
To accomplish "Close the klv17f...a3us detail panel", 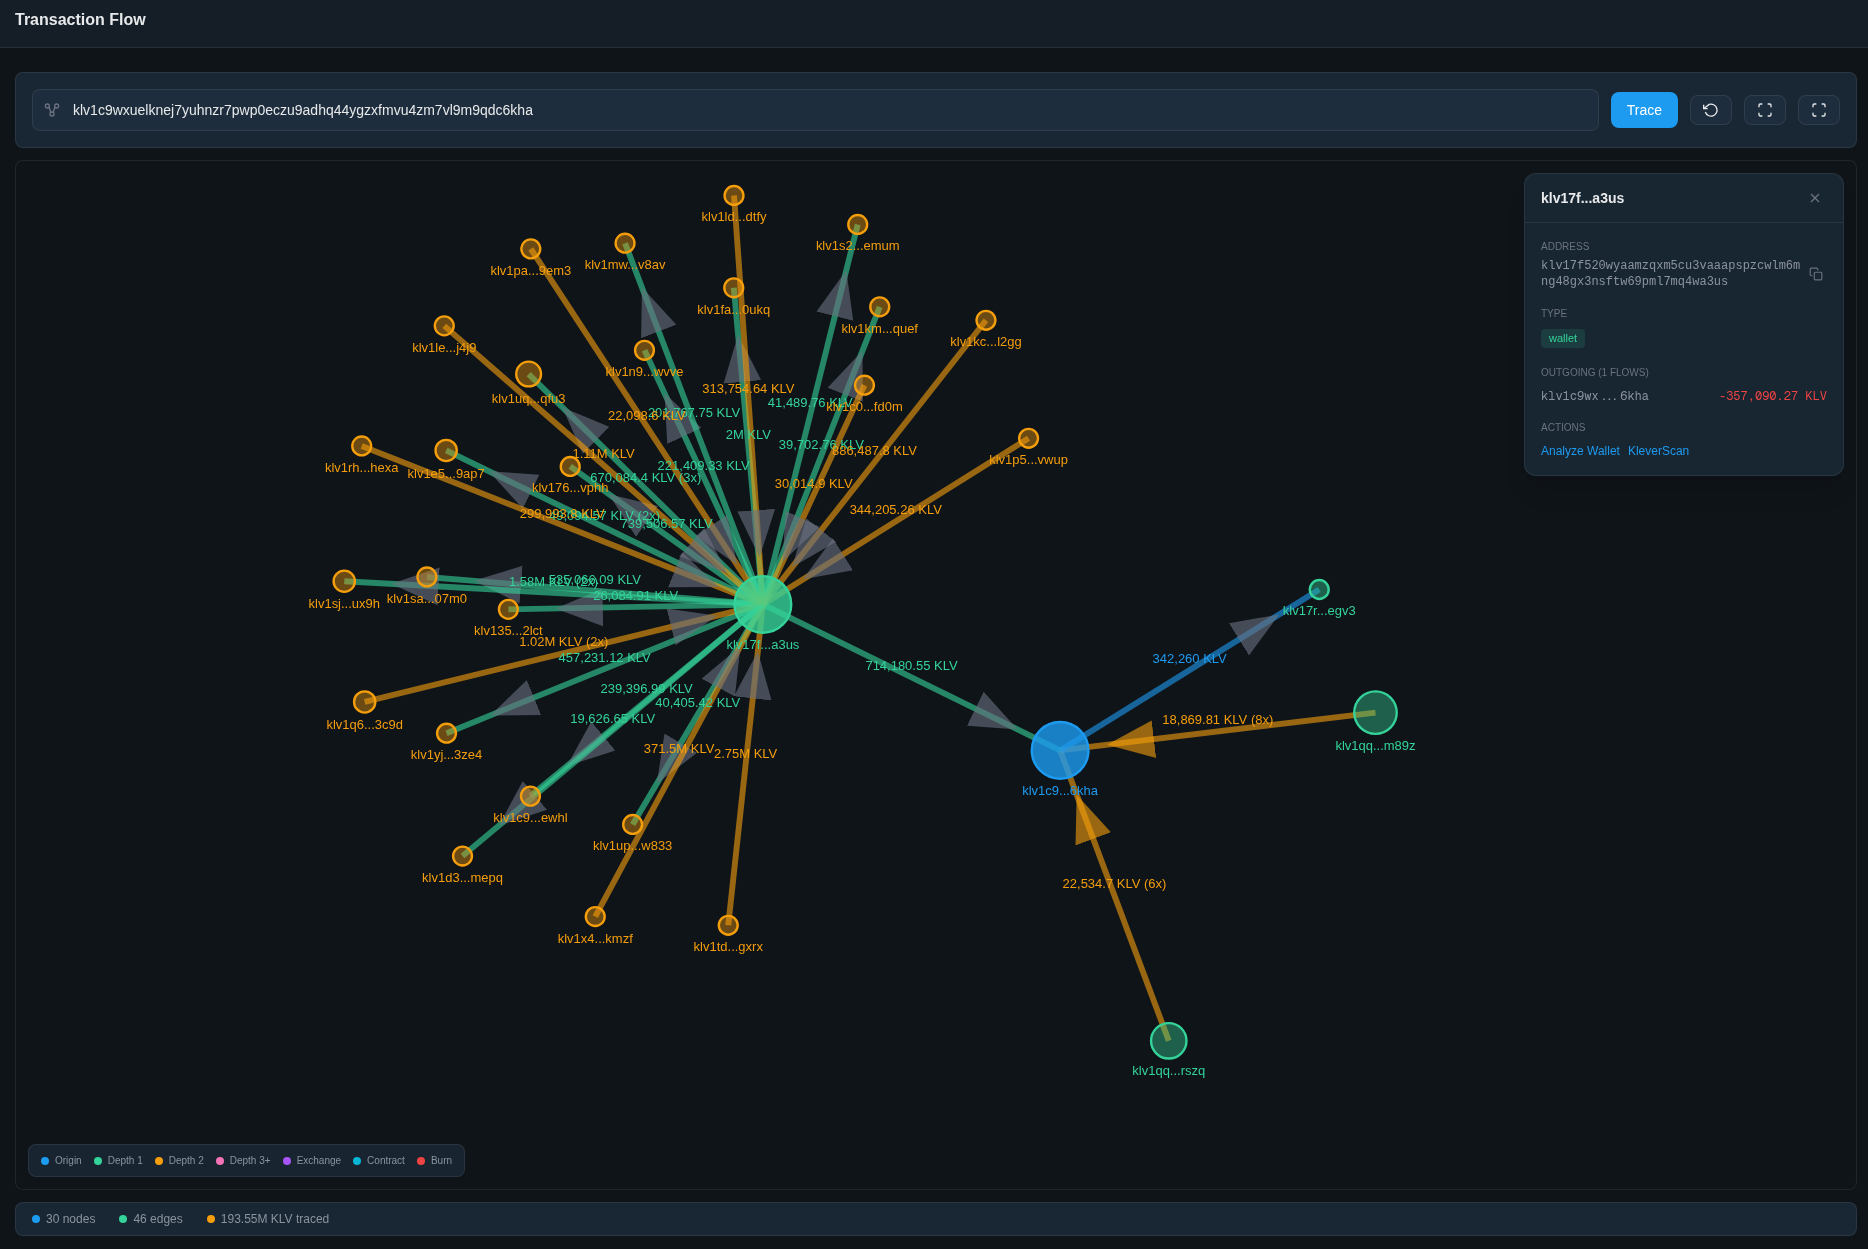I will tap(1814, 198).
